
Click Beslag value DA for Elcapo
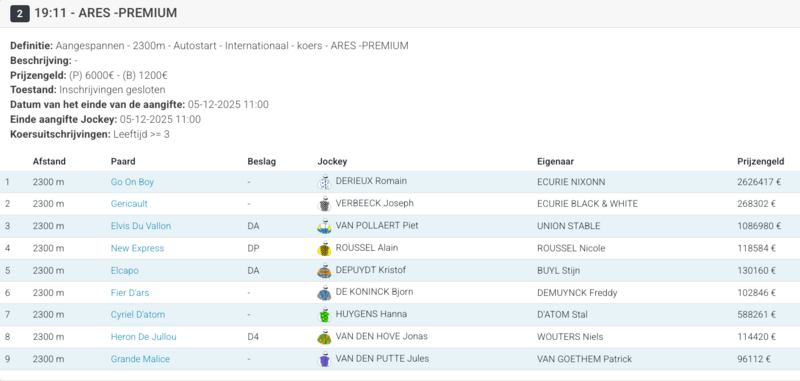[253, 271]
